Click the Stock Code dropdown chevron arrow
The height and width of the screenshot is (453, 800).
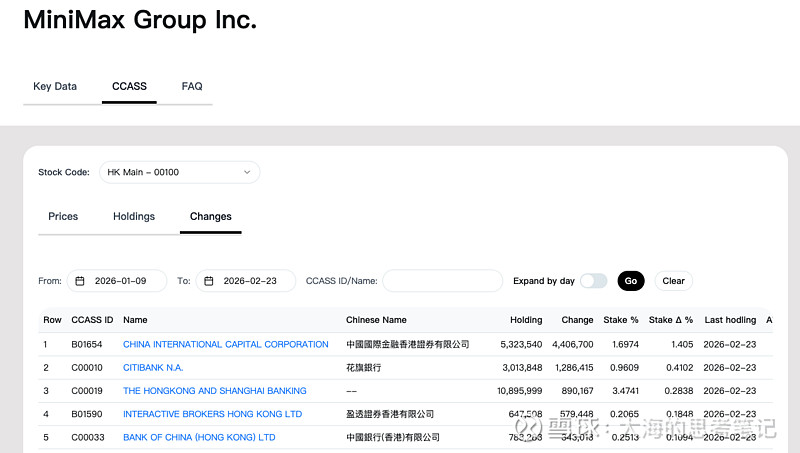pos(247,172)
